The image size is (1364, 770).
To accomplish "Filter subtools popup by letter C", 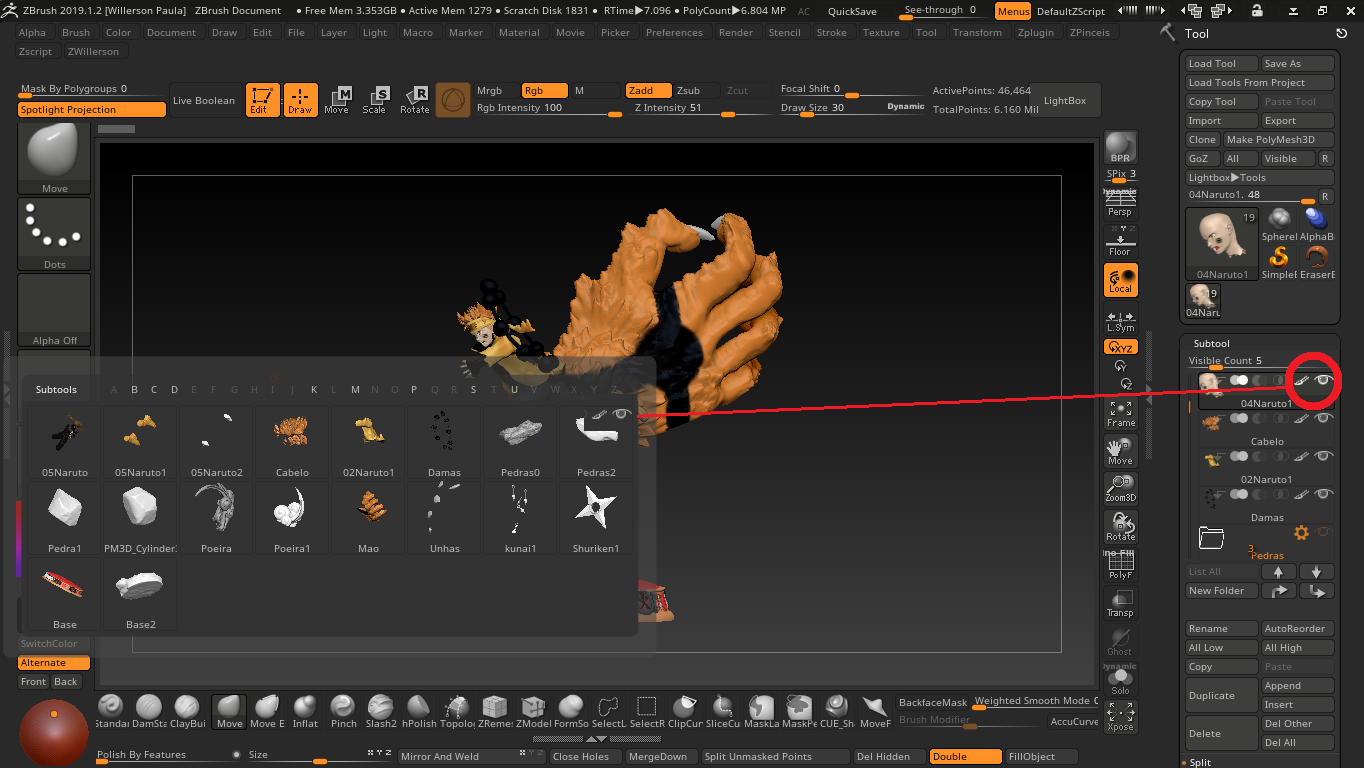I will [153, 390].
